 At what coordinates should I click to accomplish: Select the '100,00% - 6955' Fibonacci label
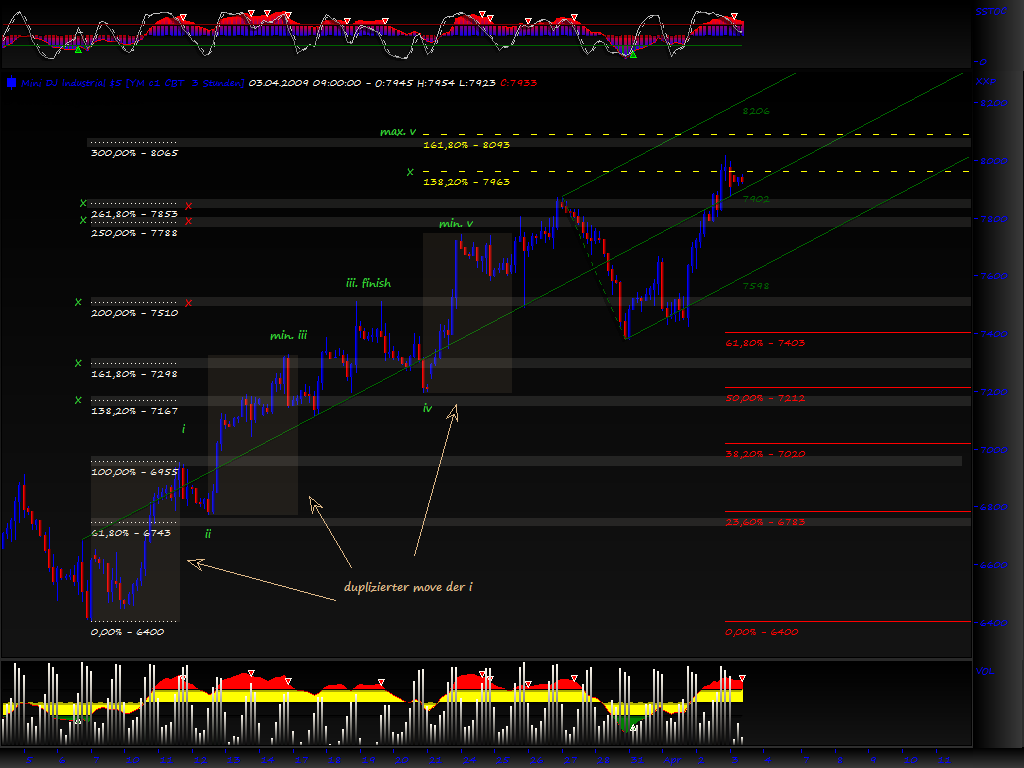click(134, 472)
